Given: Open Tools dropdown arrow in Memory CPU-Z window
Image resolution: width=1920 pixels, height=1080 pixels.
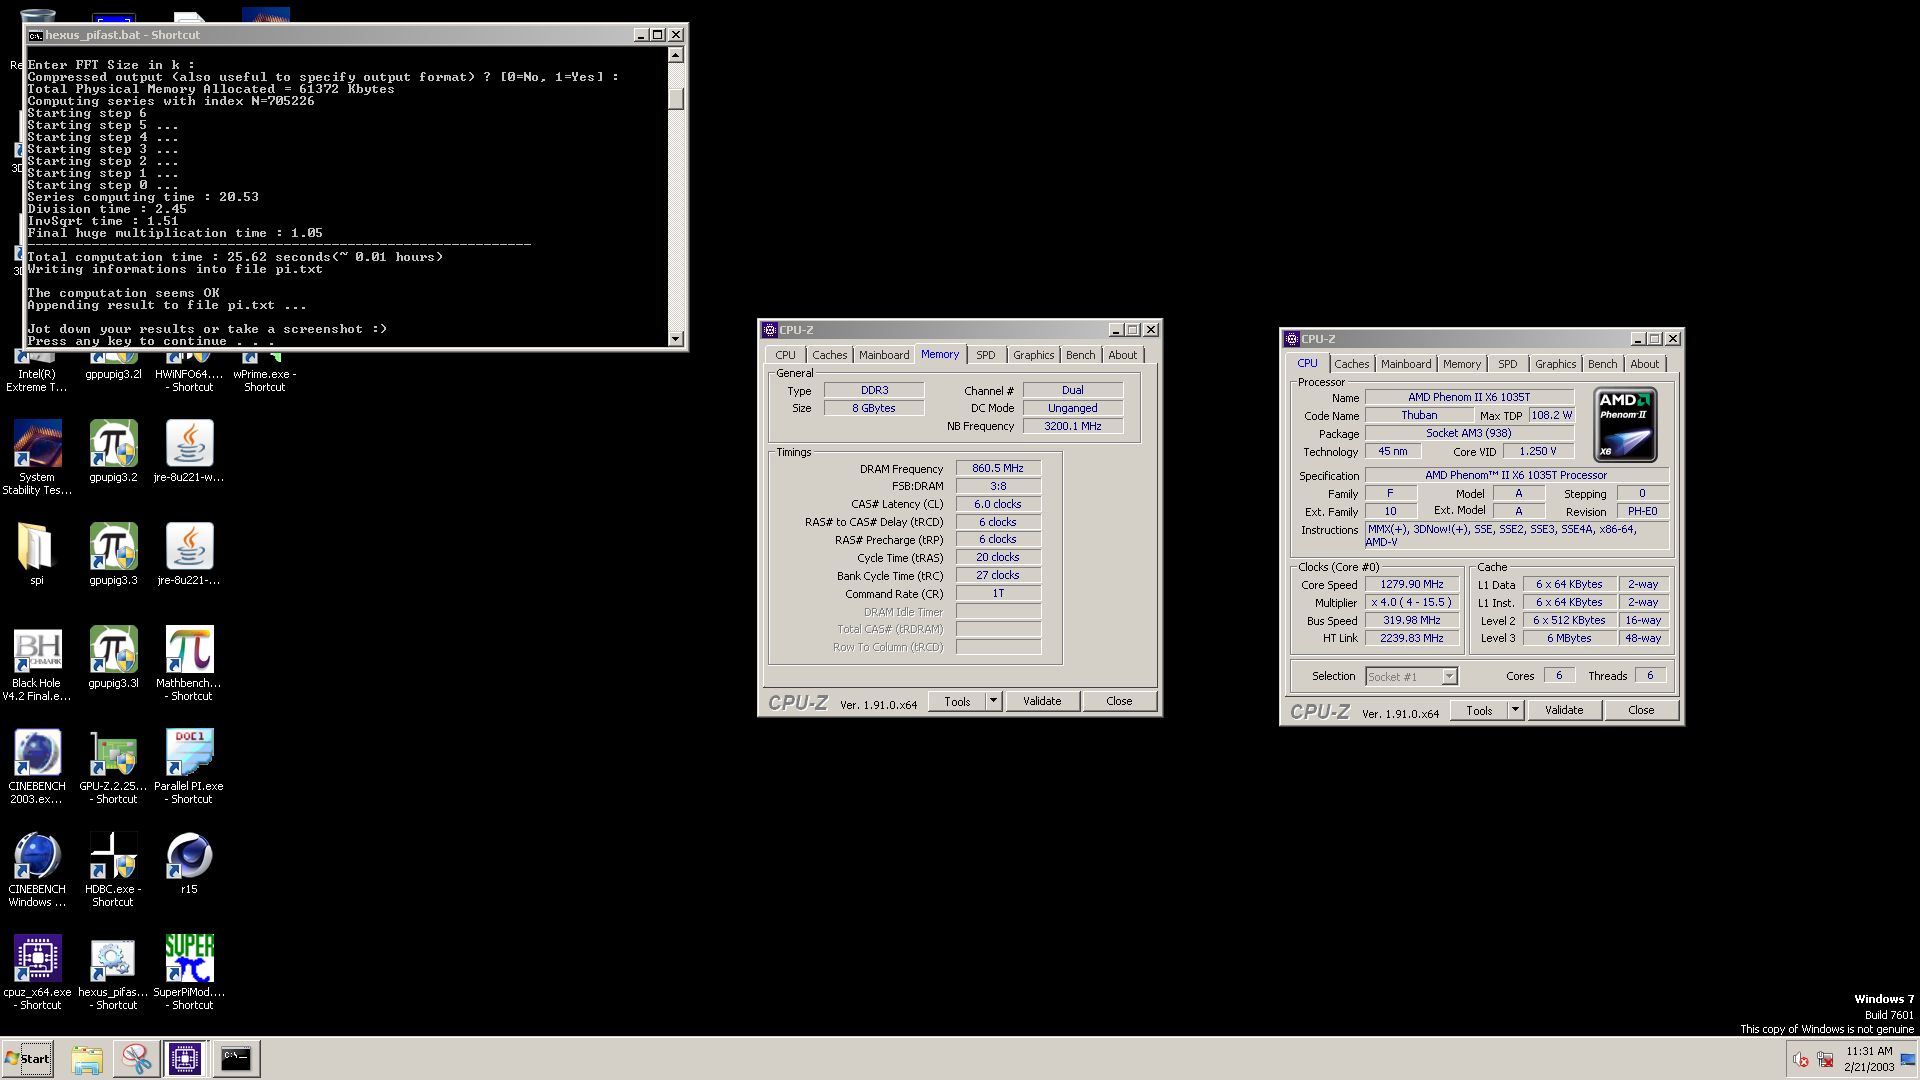Looking at the screenshot, I should tap(993, 701).
